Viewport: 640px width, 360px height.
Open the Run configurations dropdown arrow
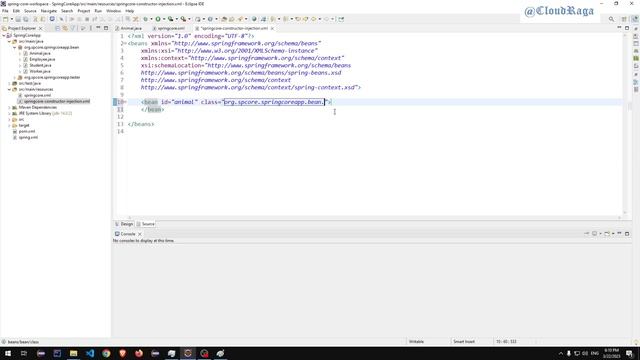(164, 19)
